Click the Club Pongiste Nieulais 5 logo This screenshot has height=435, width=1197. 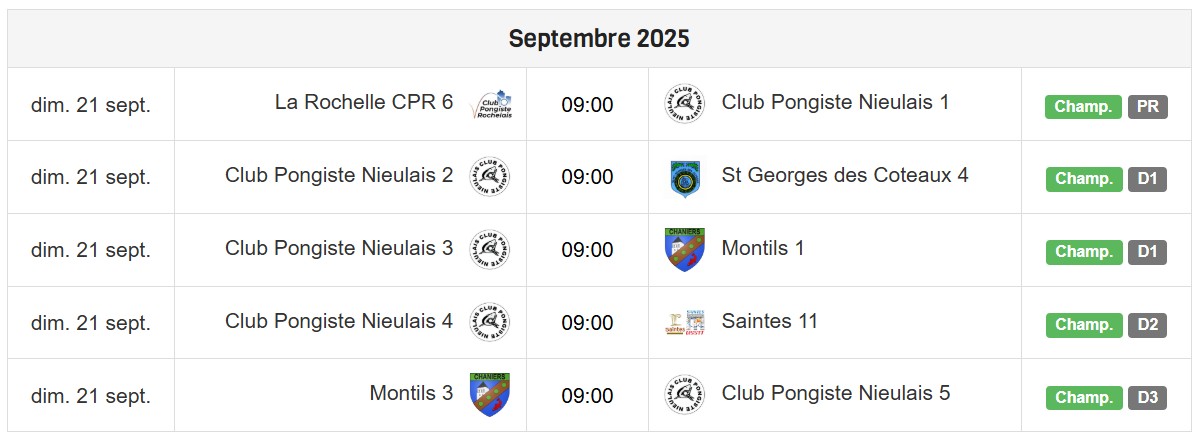pyautogui.click(x=684, y=395)
